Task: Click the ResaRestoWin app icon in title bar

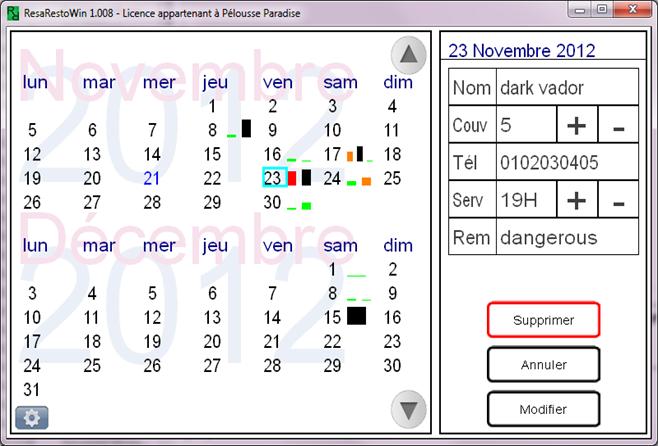Action: coord(13,13)
